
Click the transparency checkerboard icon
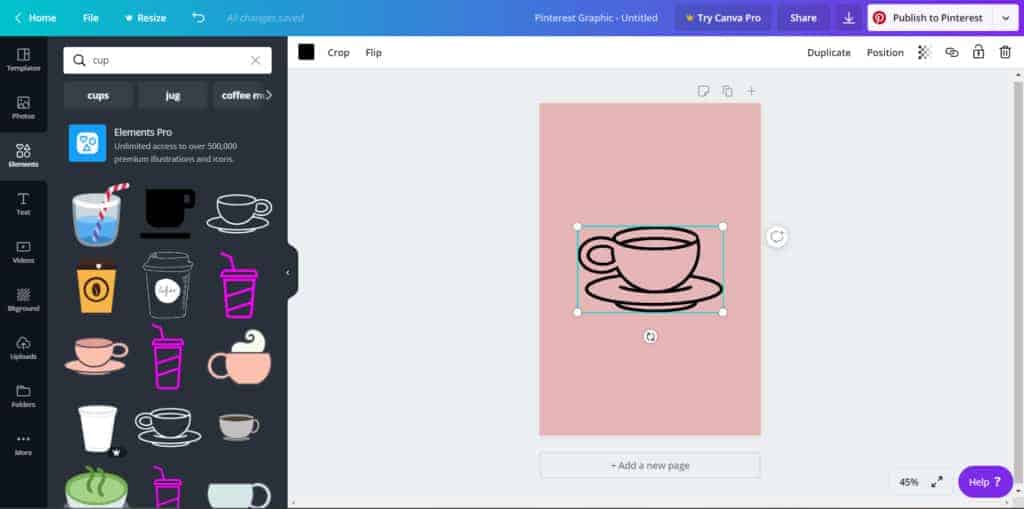(x=923, y=52)
